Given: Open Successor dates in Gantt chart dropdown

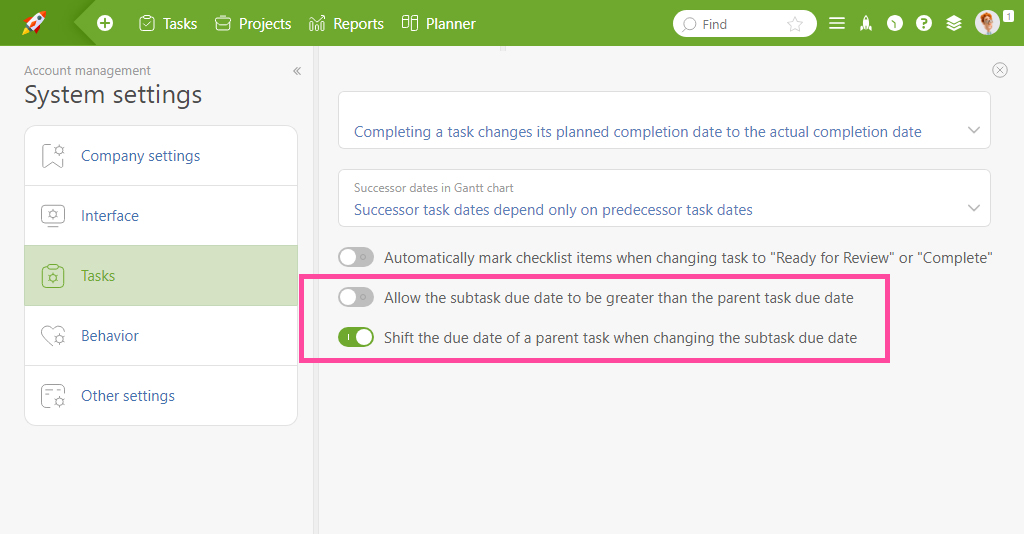Looking at the screenshot, I should (664, 198).
